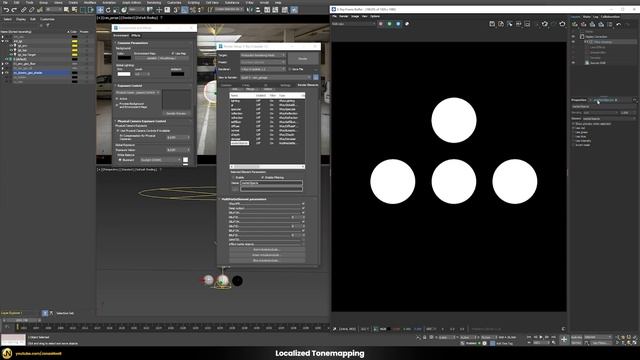Click the black Background color swatch
Viewport: 640px width, 360px height.
pyautogui.click(x=124, y=58)
